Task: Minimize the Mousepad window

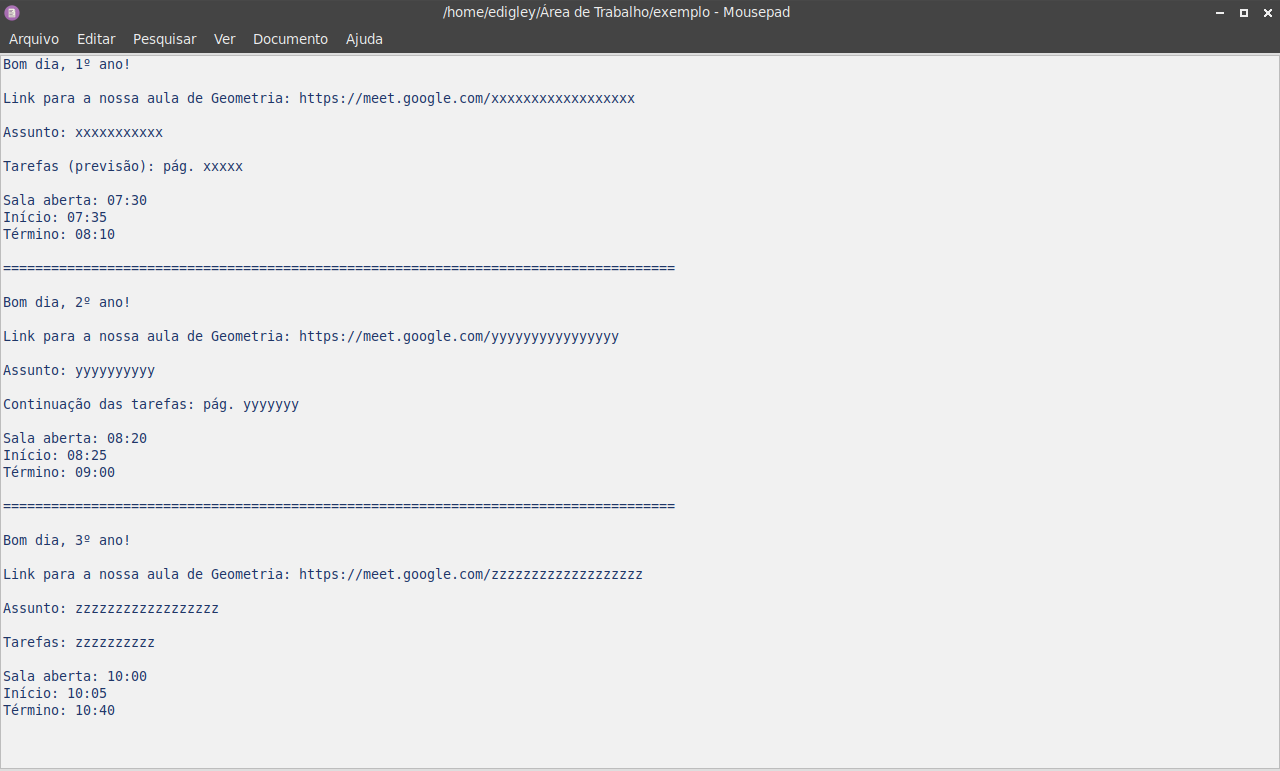Action: coord(1220,13)
